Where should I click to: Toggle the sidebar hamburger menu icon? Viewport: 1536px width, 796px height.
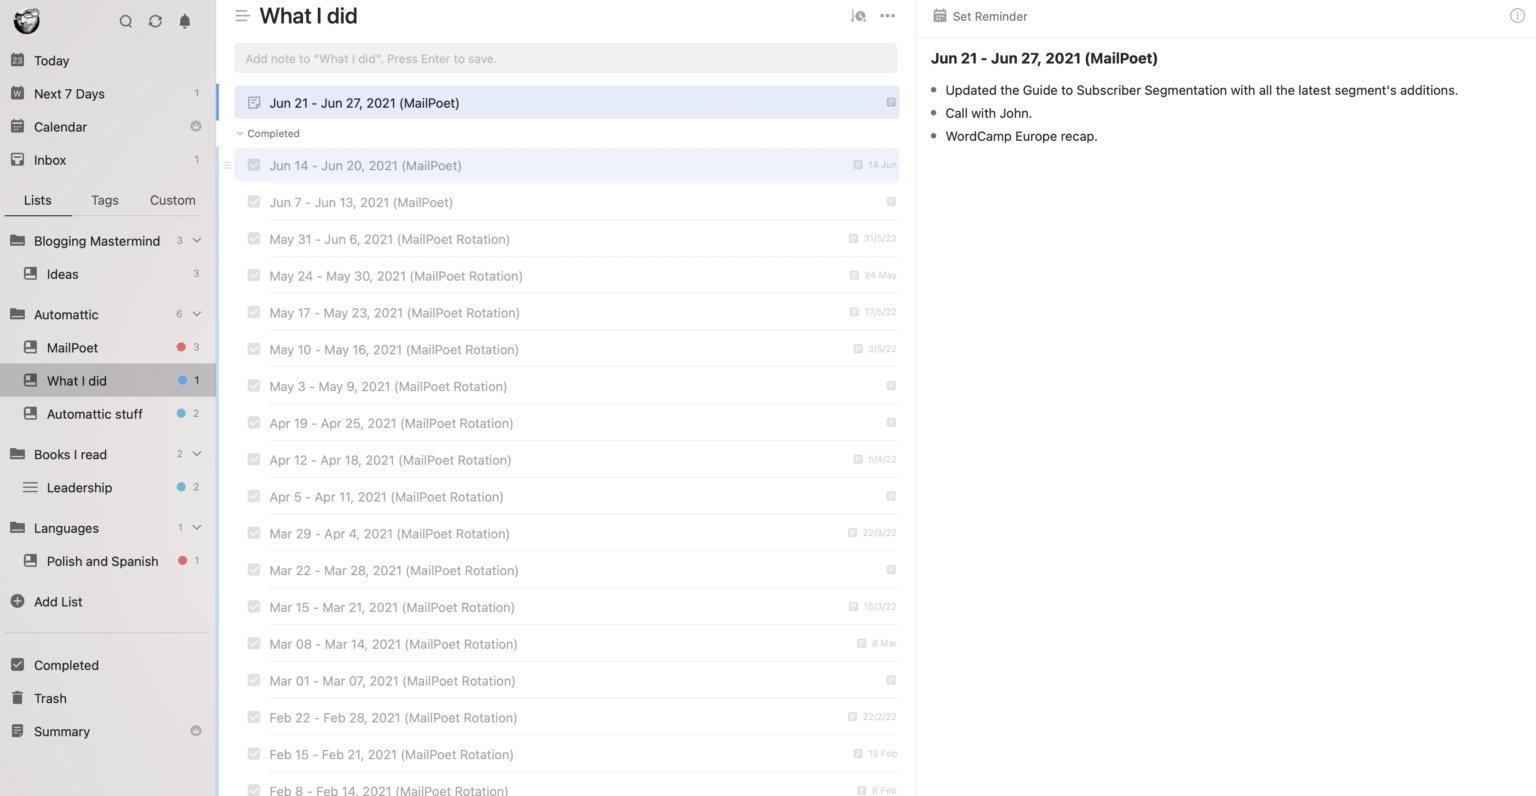(x=242, y=16)
